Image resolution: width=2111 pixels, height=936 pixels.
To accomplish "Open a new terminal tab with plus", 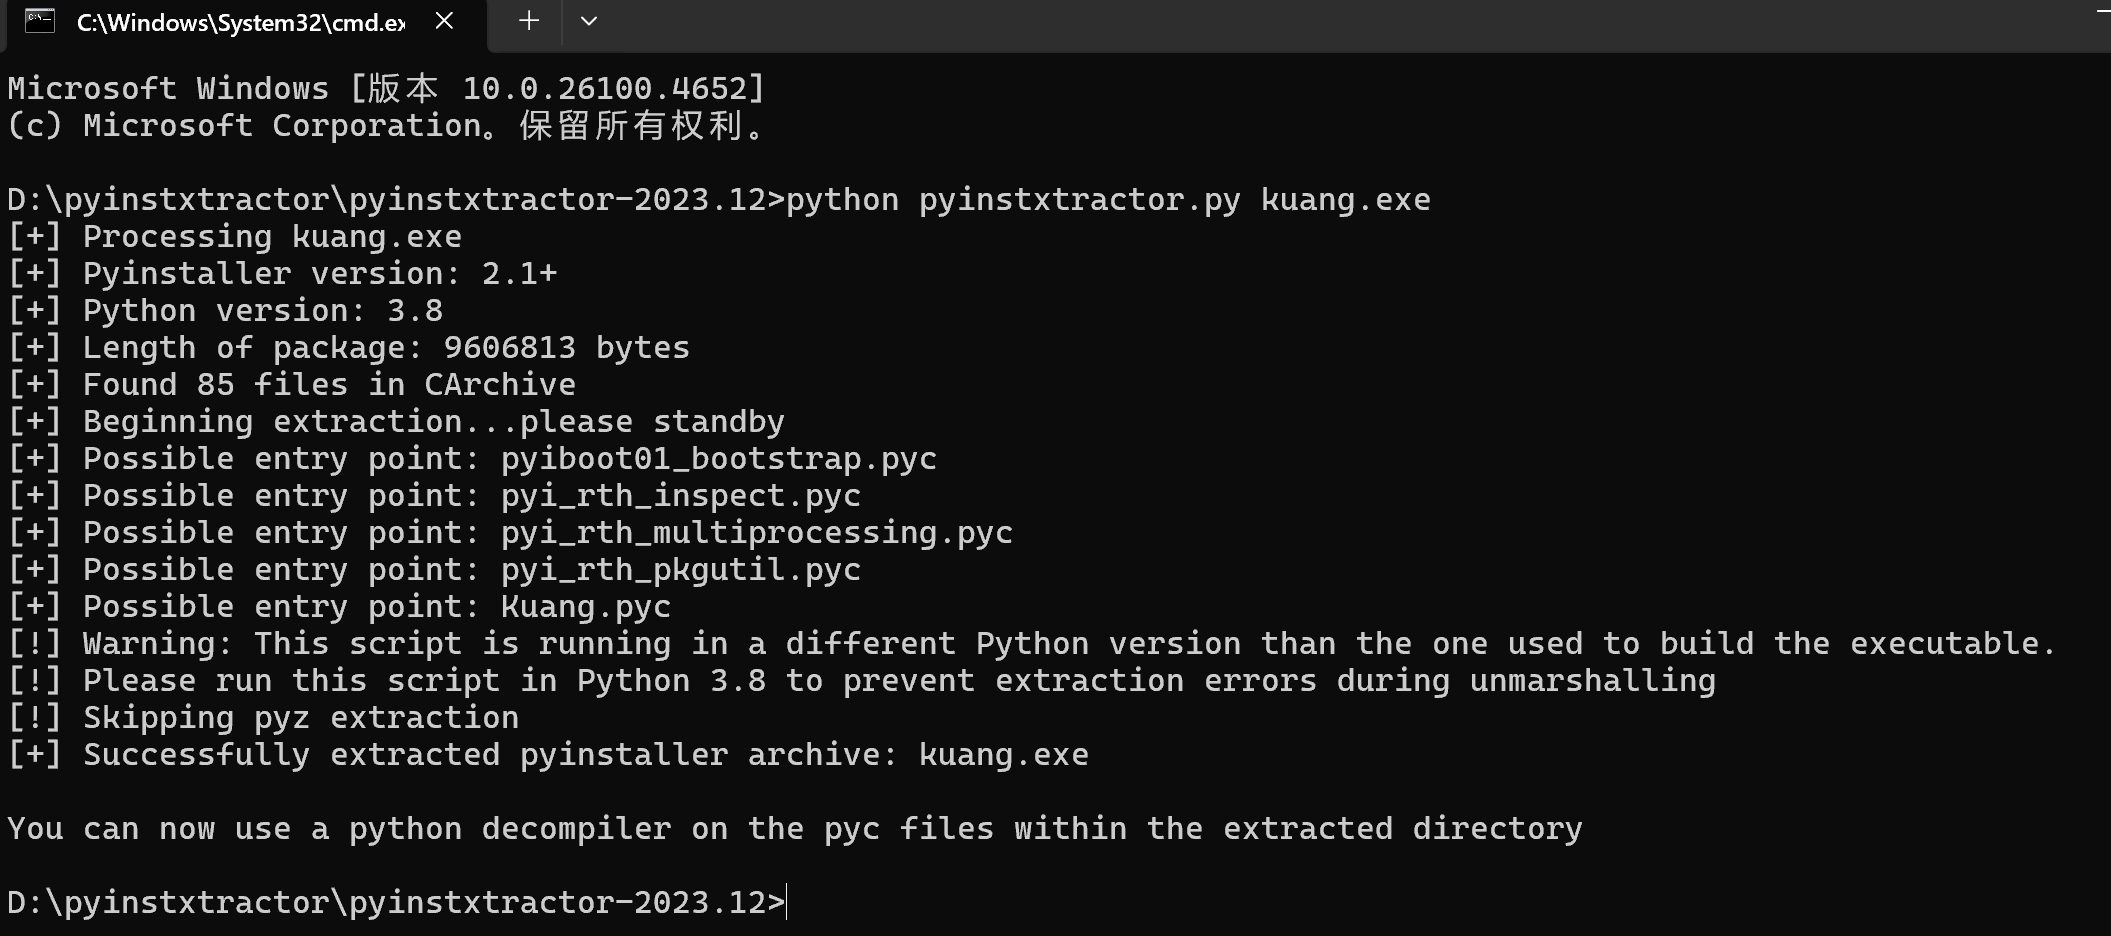I will [x=529, y=21].
